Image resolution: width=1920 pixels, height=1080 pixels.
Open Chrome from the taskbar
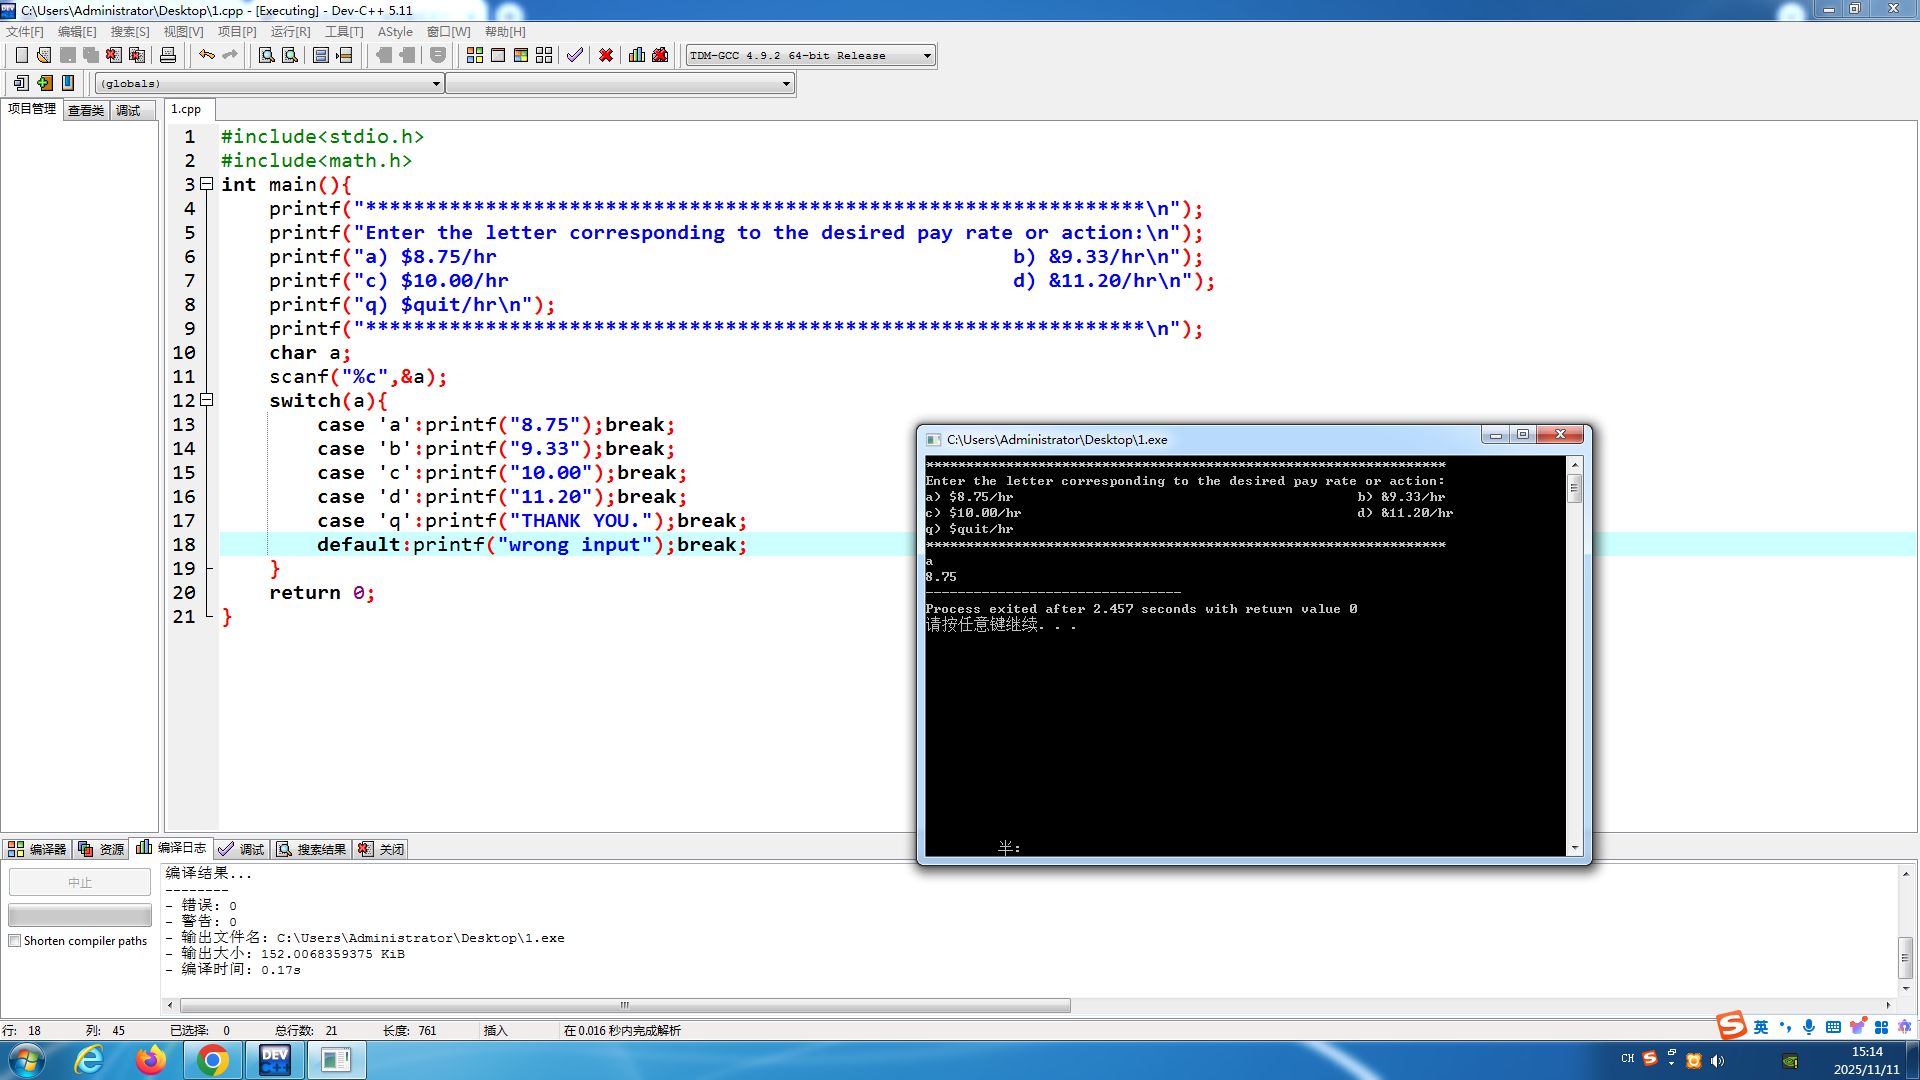(212, 1060)
